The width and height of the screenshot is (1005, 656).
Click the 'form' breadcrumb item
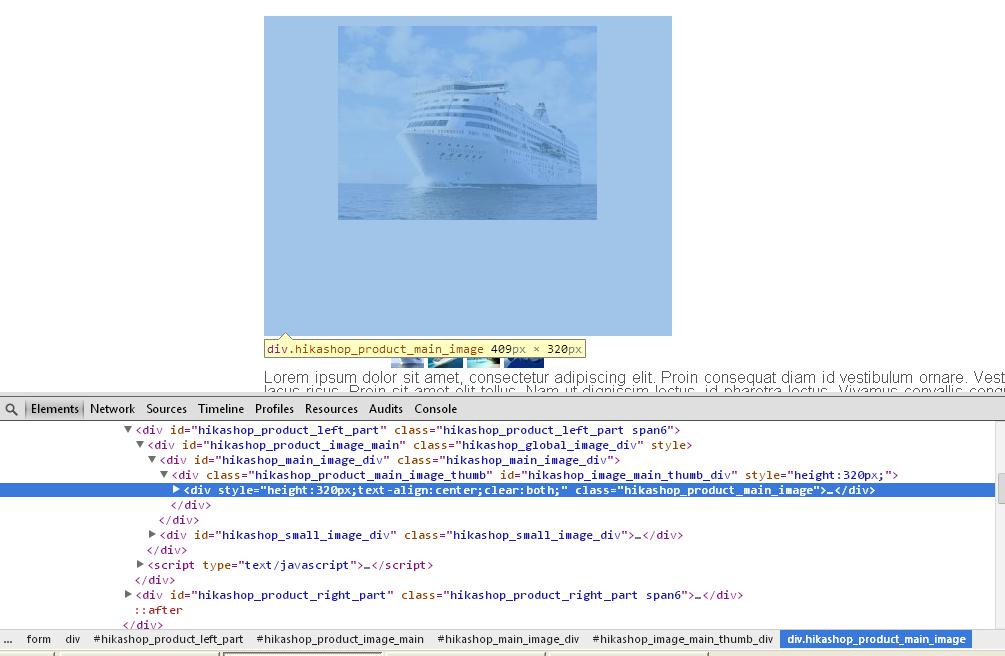click(x=38, y=639)
